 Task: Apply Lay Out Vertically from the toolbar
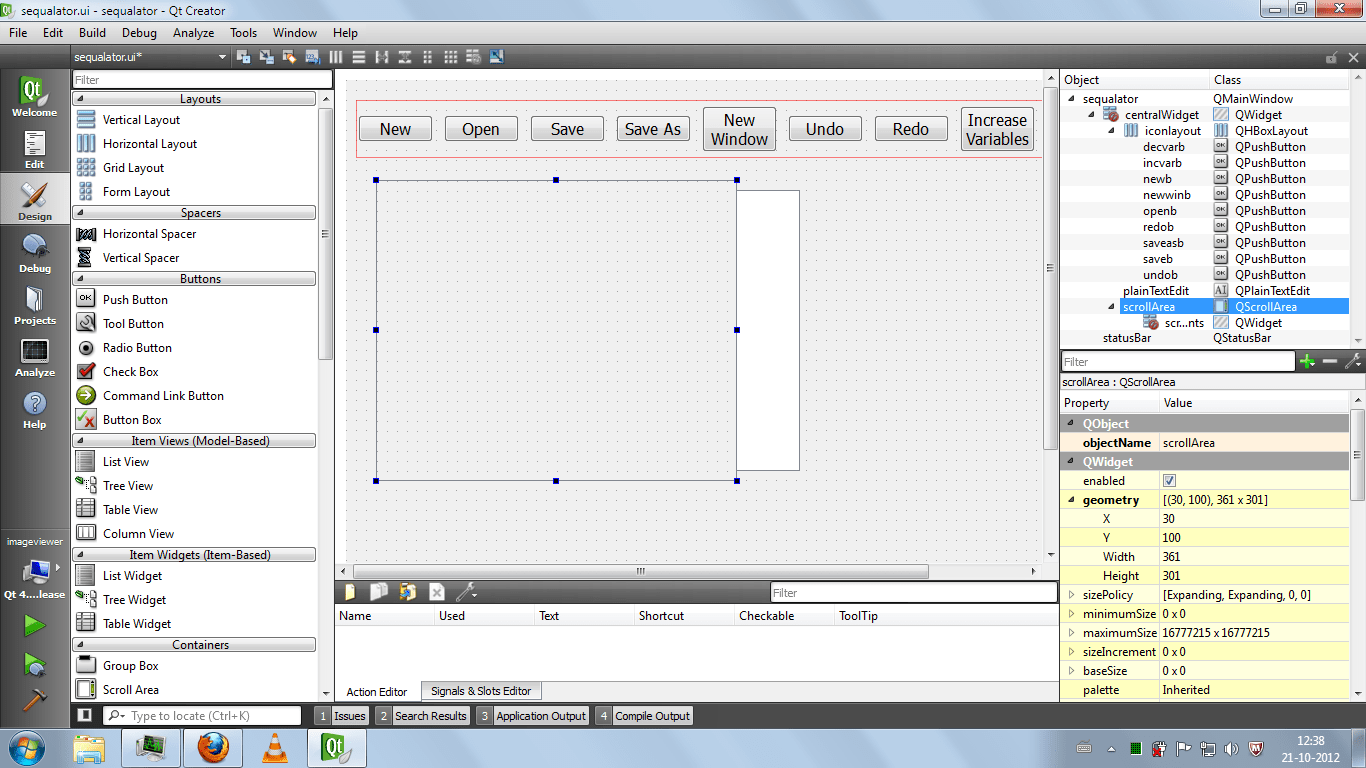point(358,57)
